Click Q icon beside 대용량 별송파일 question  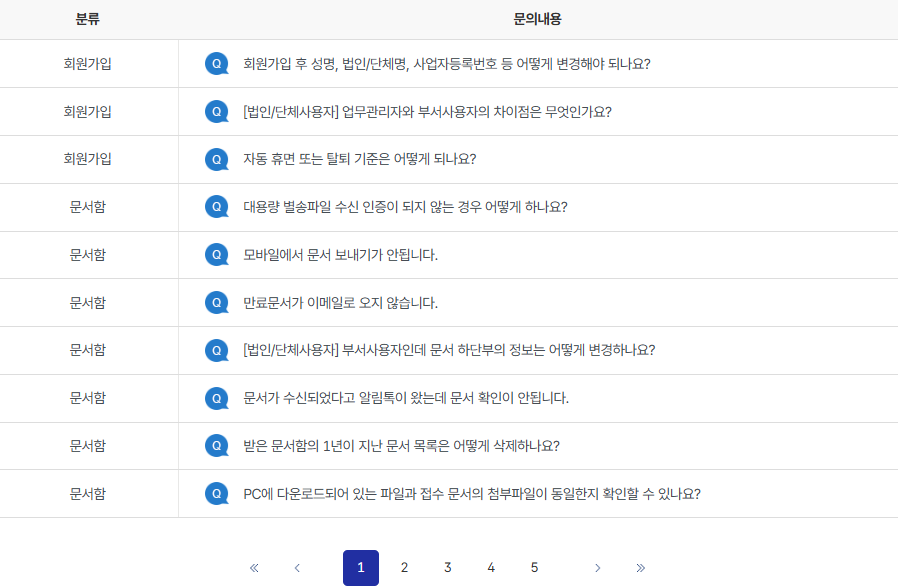click(217, 207)
